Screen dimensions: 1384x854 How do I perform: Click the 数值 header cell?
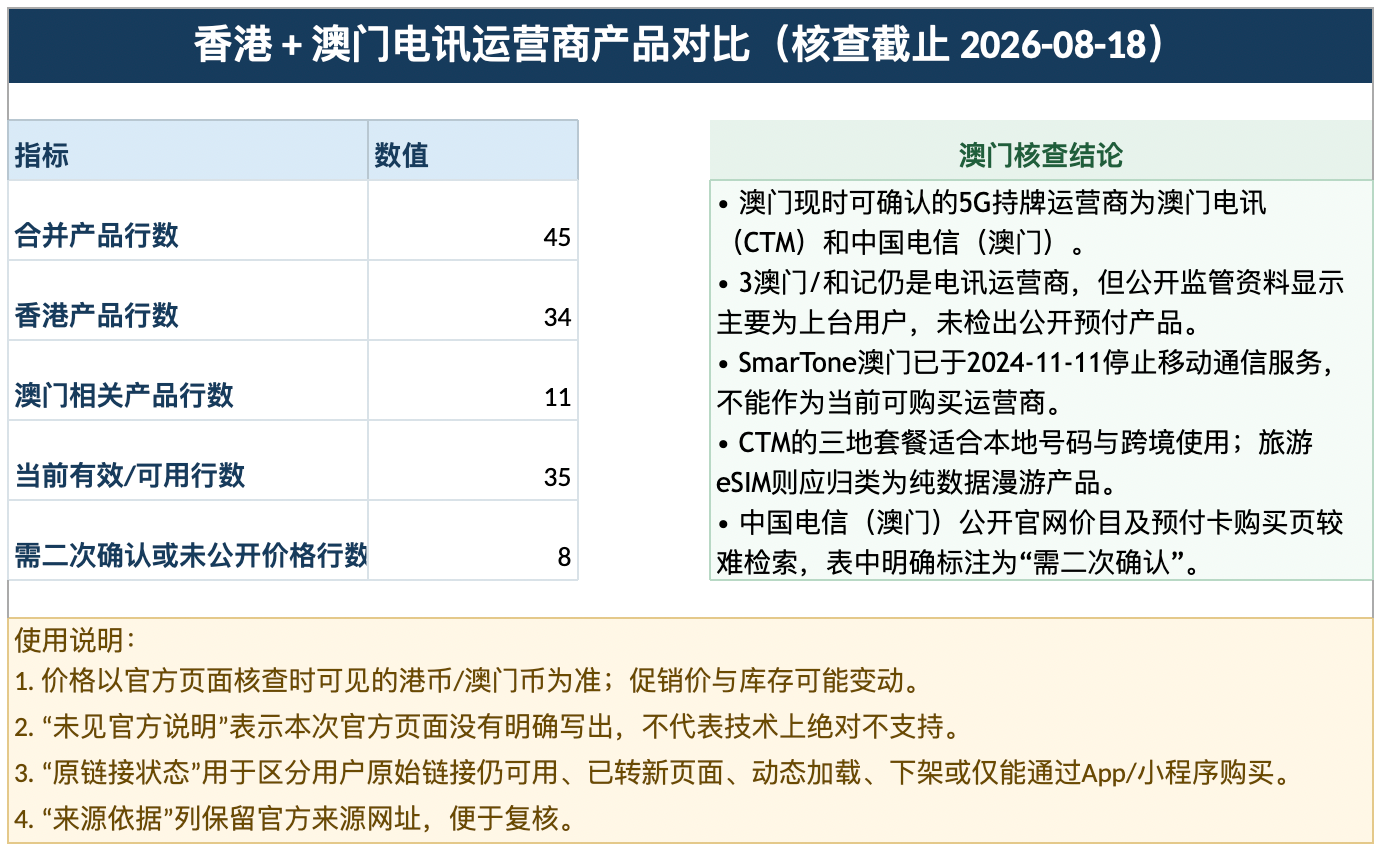point(473,151)
